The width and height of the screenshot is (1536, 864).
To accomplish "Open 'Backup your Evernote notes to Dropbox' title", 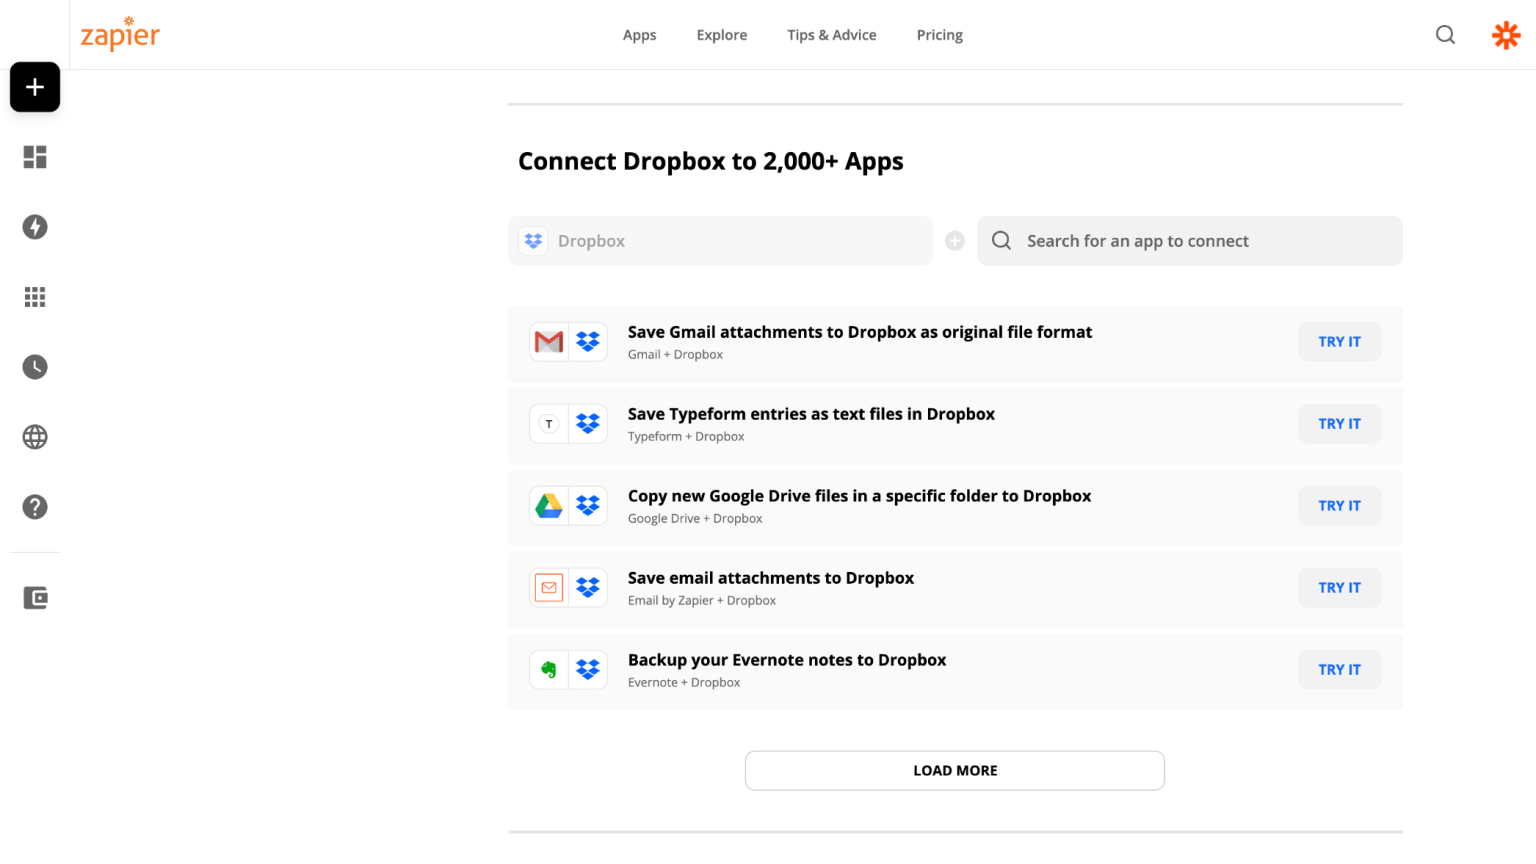I will [786, 660].
